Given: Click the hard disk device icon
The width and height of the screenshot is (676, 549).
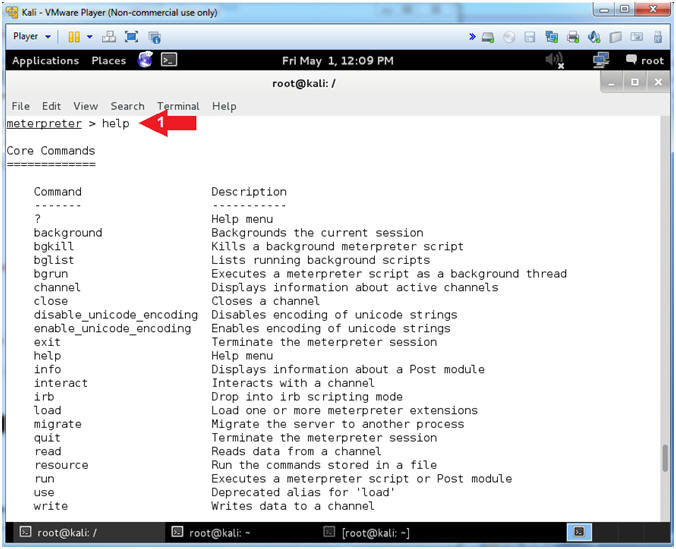Looking at the screenshot, I should (488, 38).
